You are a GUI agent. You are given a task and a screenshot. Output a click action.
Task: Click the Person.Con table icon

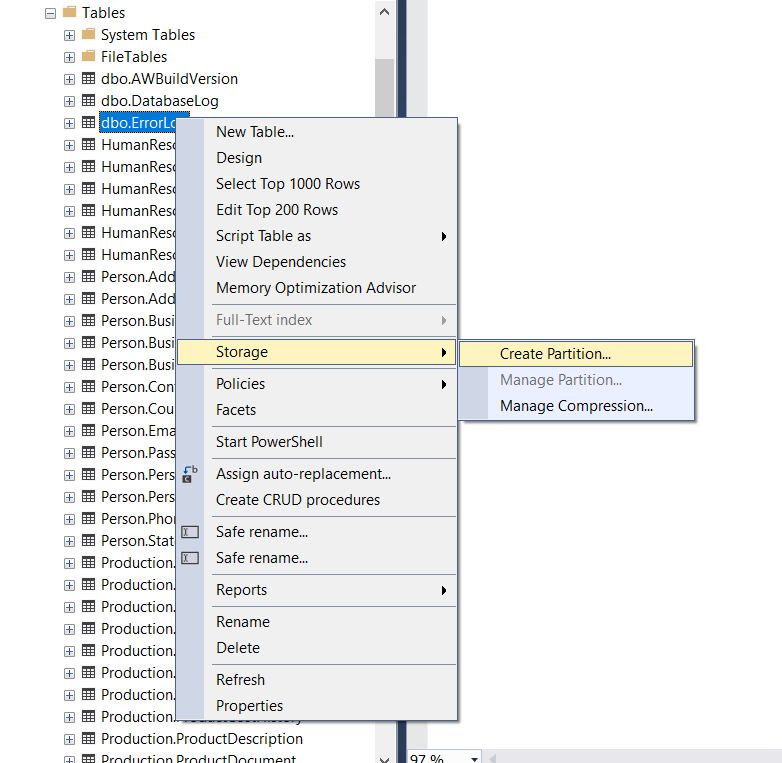[88, 386]
